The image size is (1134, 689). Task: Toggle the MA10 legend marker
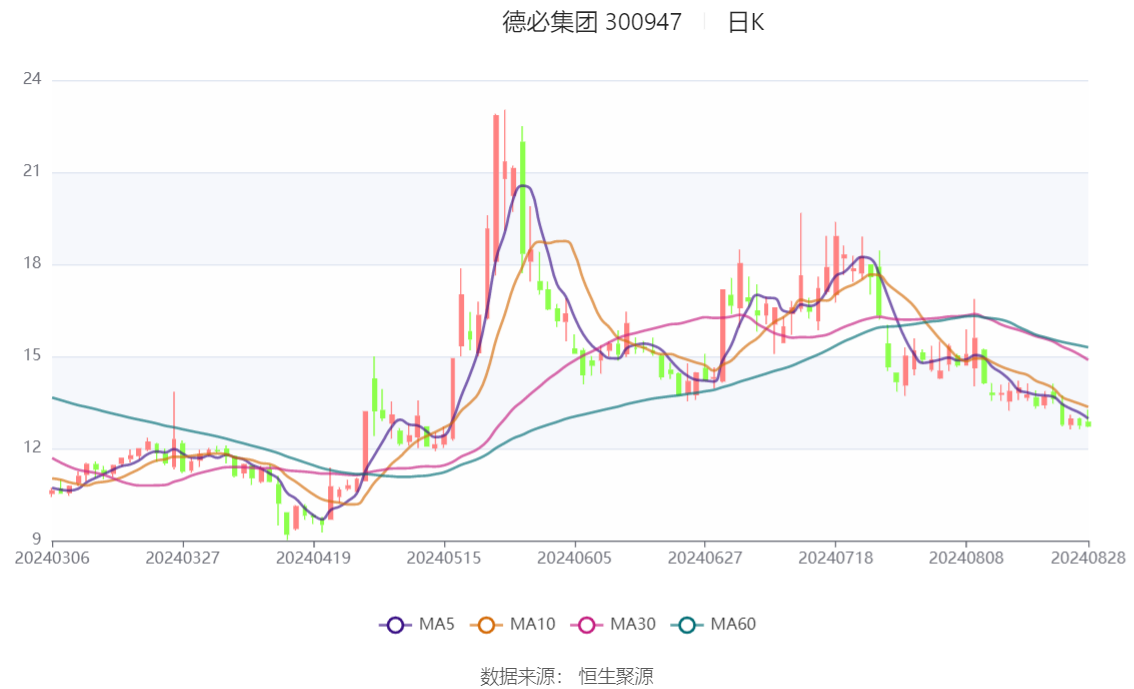click(x=486, y=625)
